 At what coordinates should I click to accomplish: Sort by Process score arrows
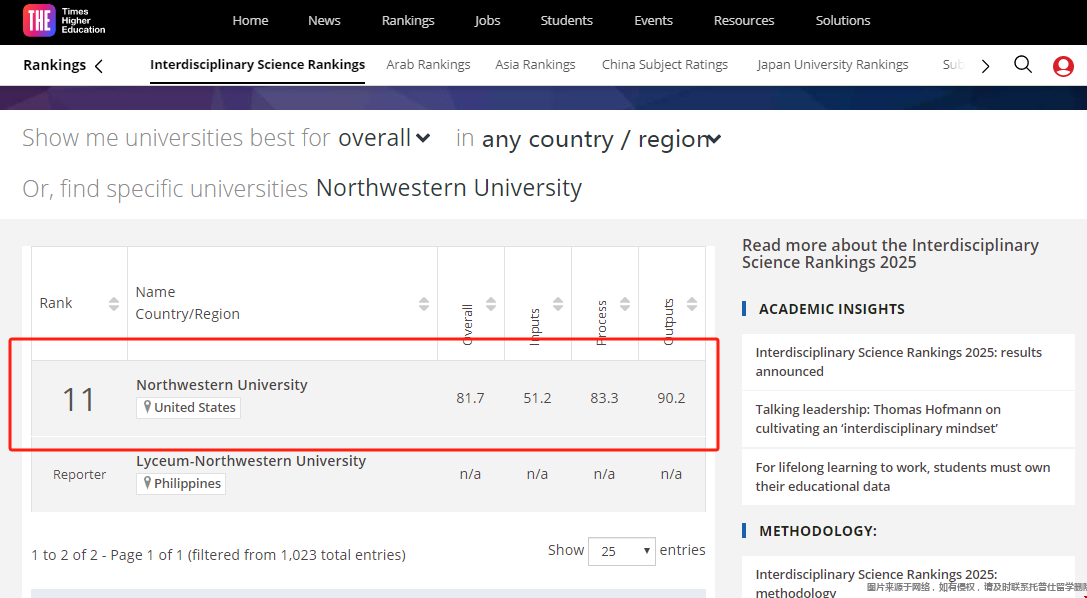pos(625,304)
